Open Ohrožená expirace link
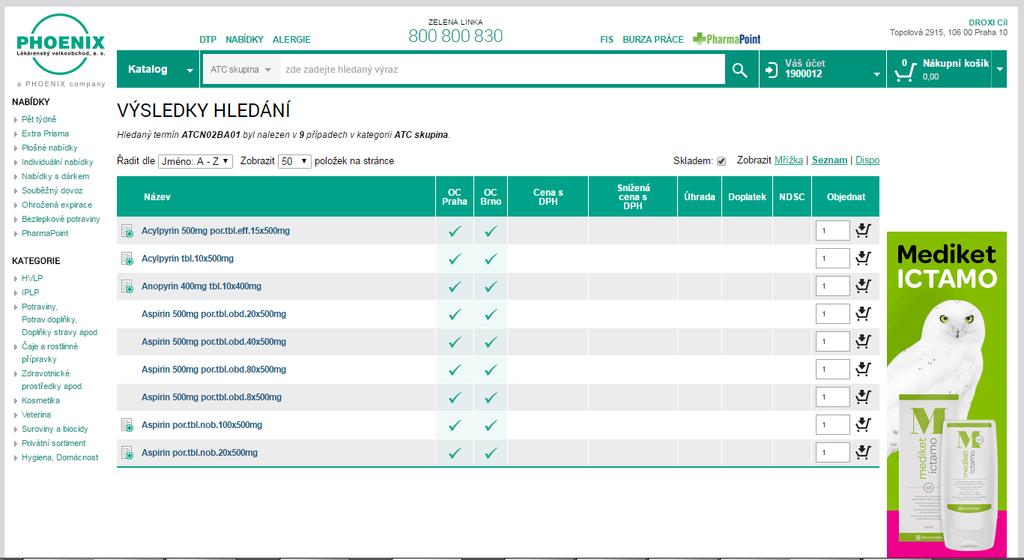The width and height of the screenshot is (1024, 560). pyautogui.click(x=57, y=205)
